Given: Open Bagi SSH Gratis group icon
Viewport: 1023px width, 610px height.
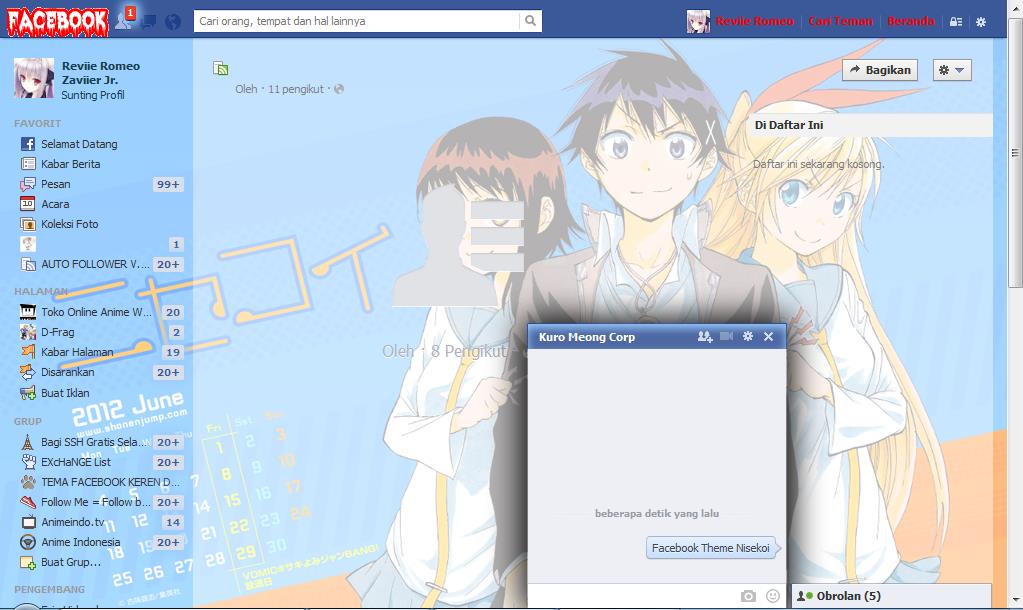Looking at the screenshot, I should 27,442.
